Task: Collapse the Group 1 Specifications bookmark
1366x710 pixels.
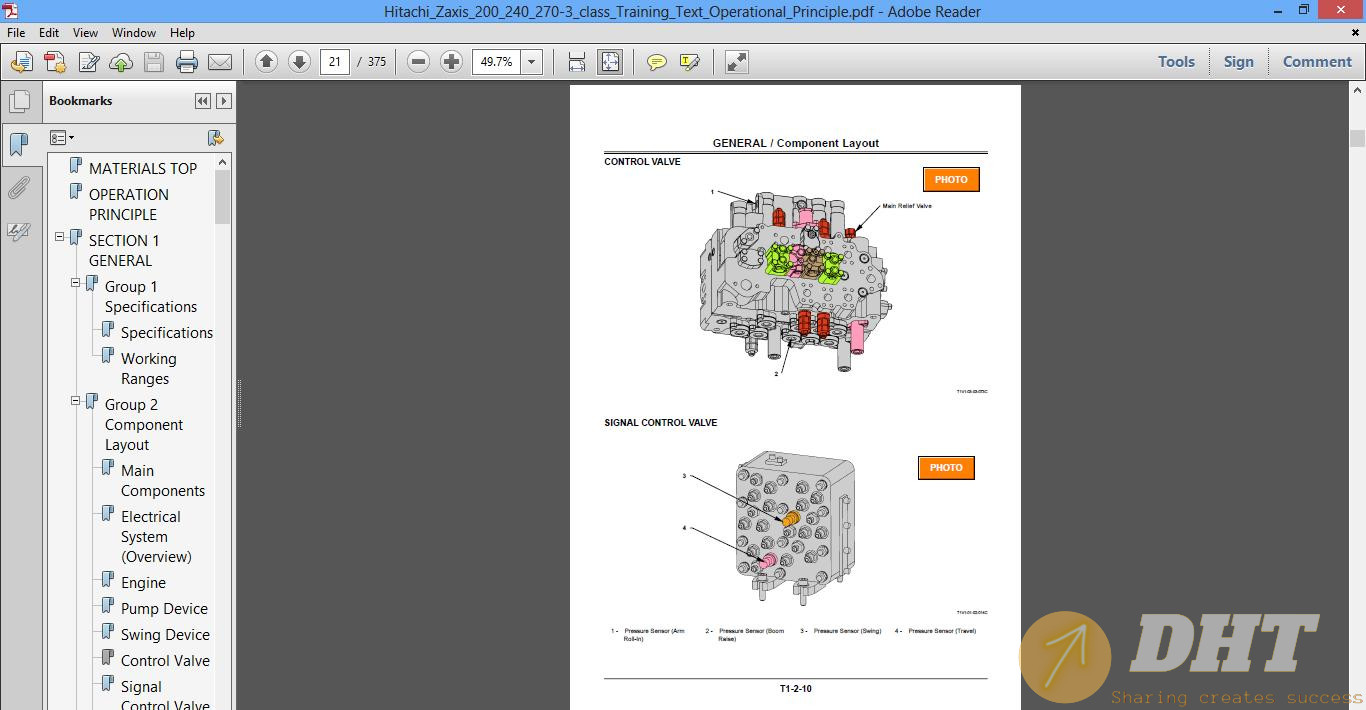Action: (x=76, y=283)
